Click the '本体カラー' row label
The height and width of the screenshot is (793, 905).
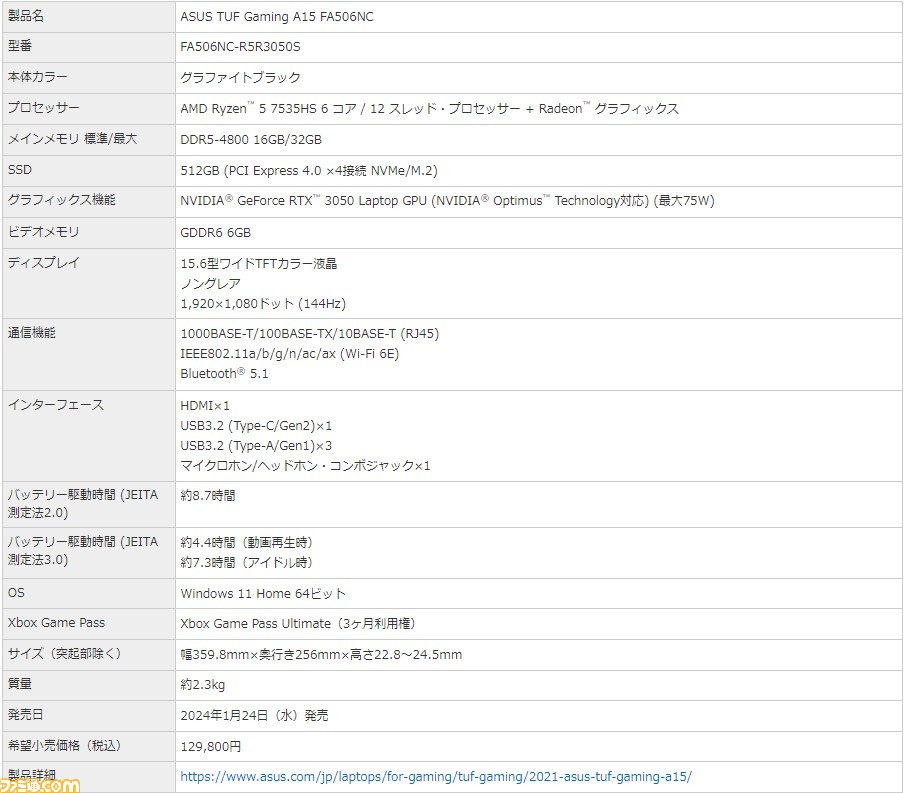(38, 77)
